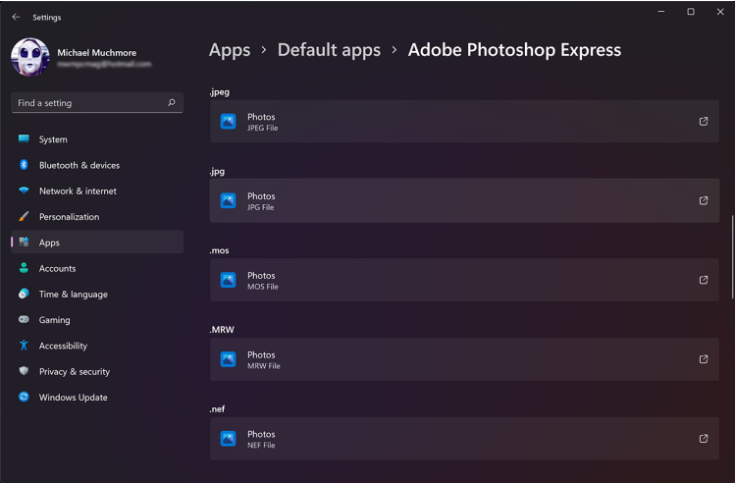Image resolution: width=735 pixels, height=483 pixels.
Task: Click the .MRW extension label
Action: [x=222, y=330]
